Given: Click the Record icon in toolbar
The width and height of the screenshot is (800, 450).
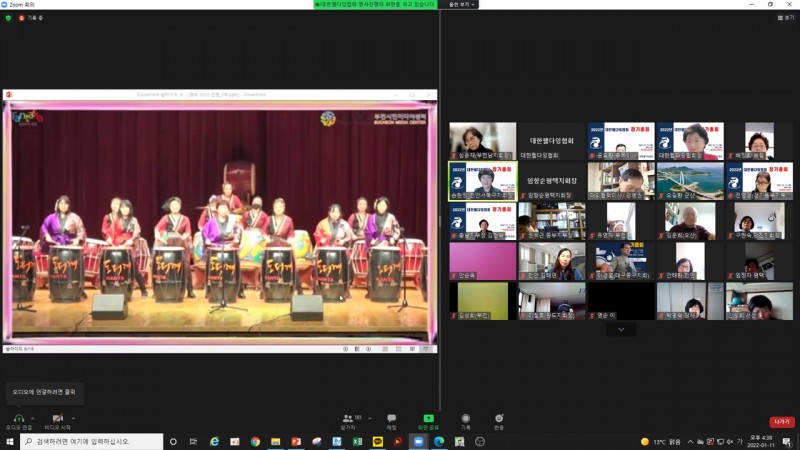Looking at the screenshot, I should point(465,418).
